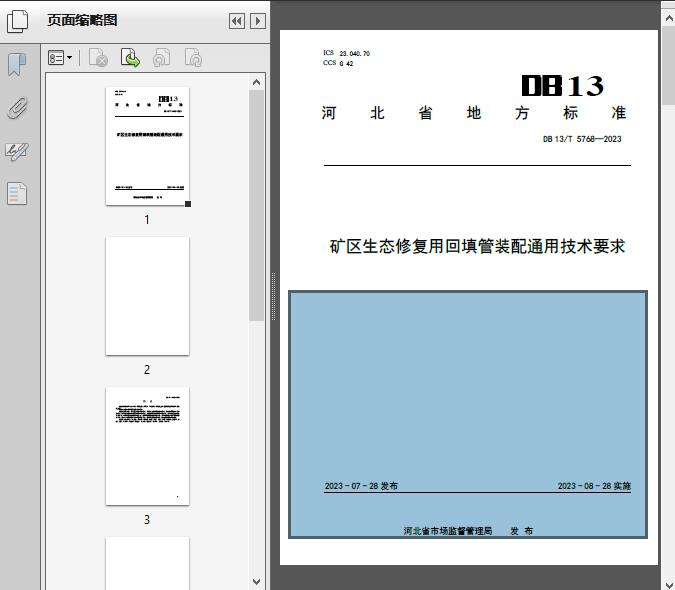Select page 1 thumbnail
The height and width of the screenshot is (590, 675).
point(147,146)
